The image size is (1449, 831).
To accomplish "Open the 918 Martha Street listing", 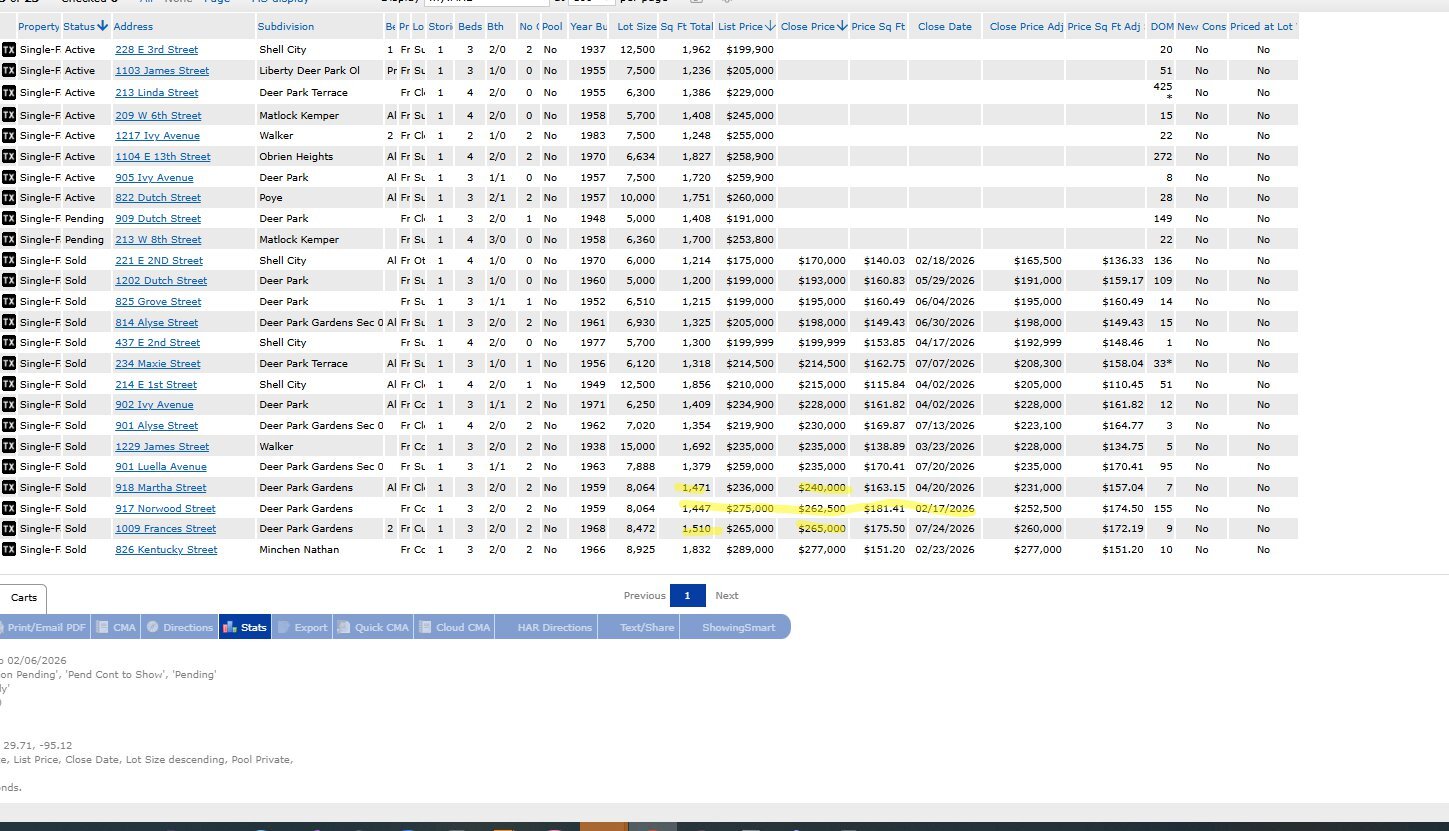I will [x=161, y=488].
